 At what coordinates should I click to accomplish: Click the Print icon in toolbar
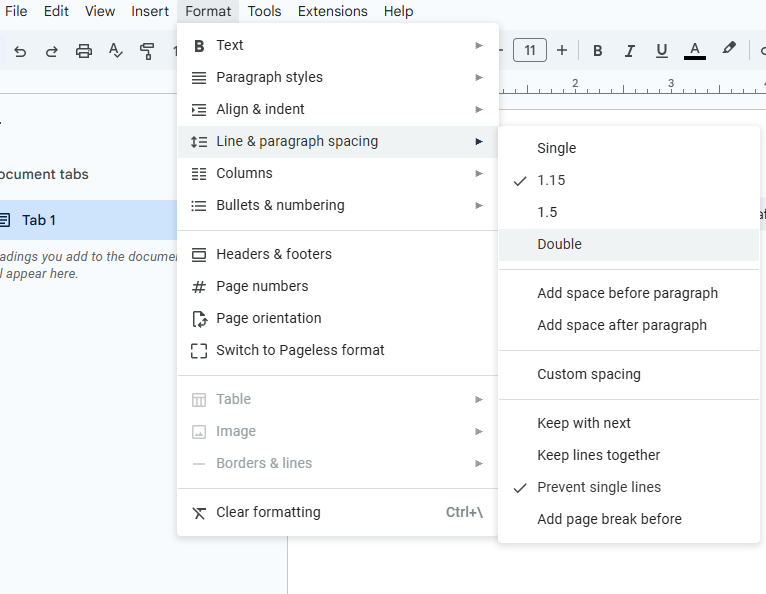pos(84,51)
